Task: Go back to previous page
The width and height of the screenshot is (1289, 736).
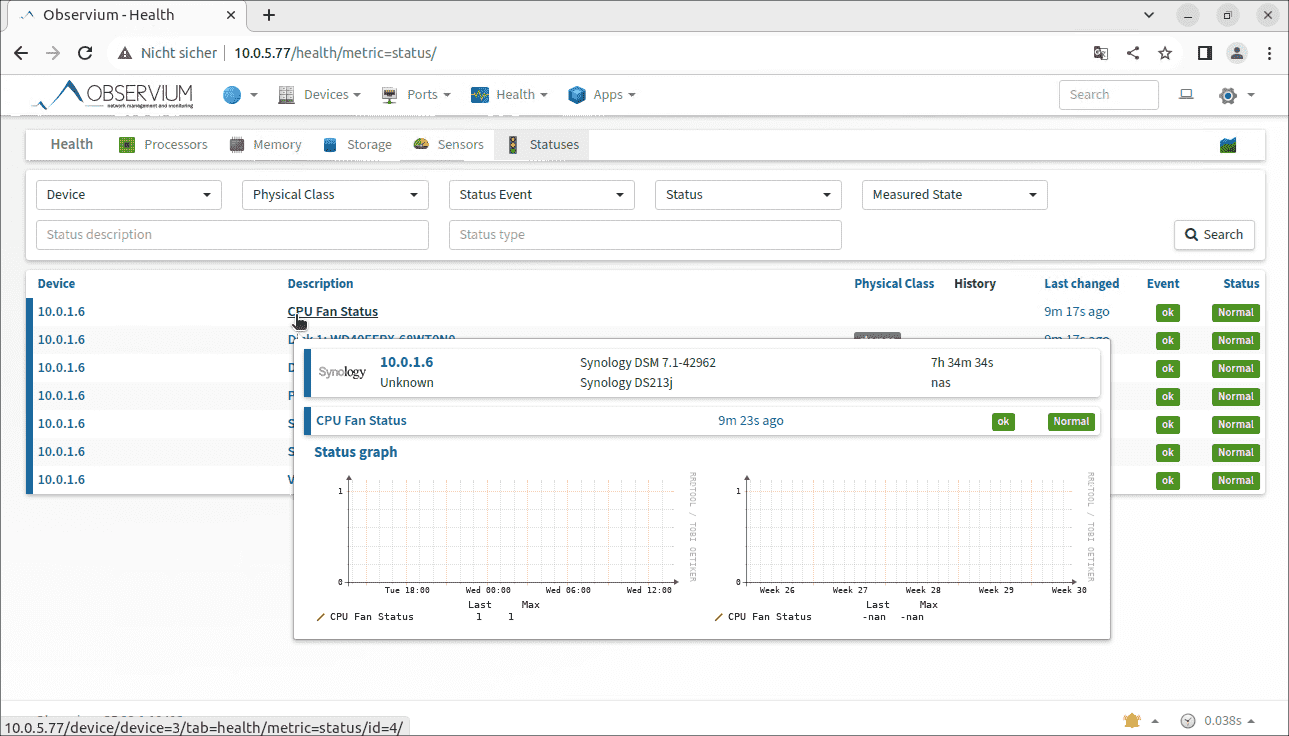Action: (21, 53)
